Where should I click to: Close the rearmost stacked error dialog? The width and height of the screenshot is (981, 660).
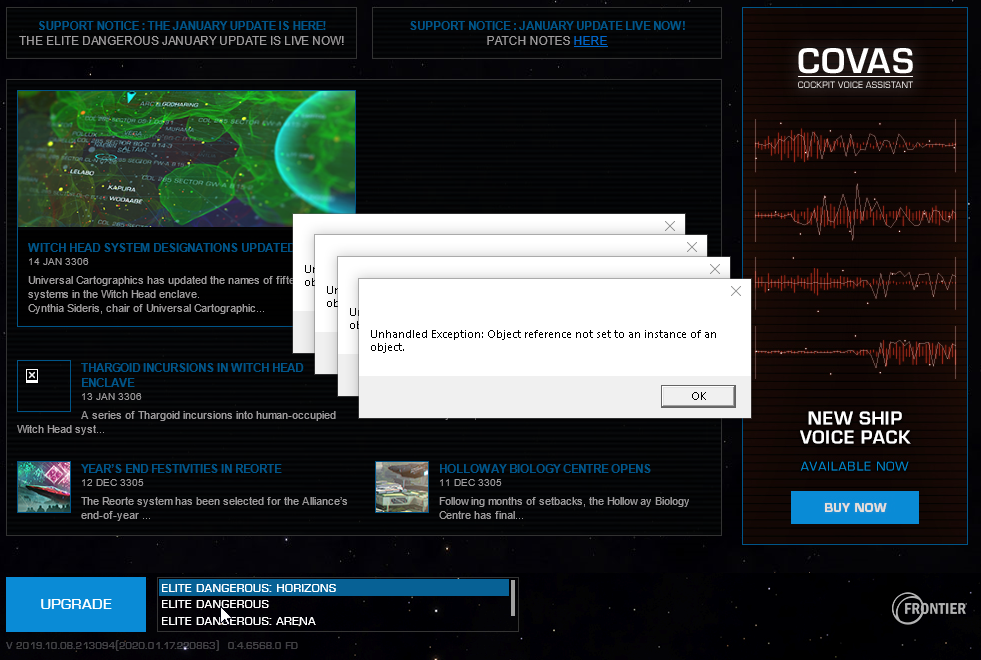[669, 226]
